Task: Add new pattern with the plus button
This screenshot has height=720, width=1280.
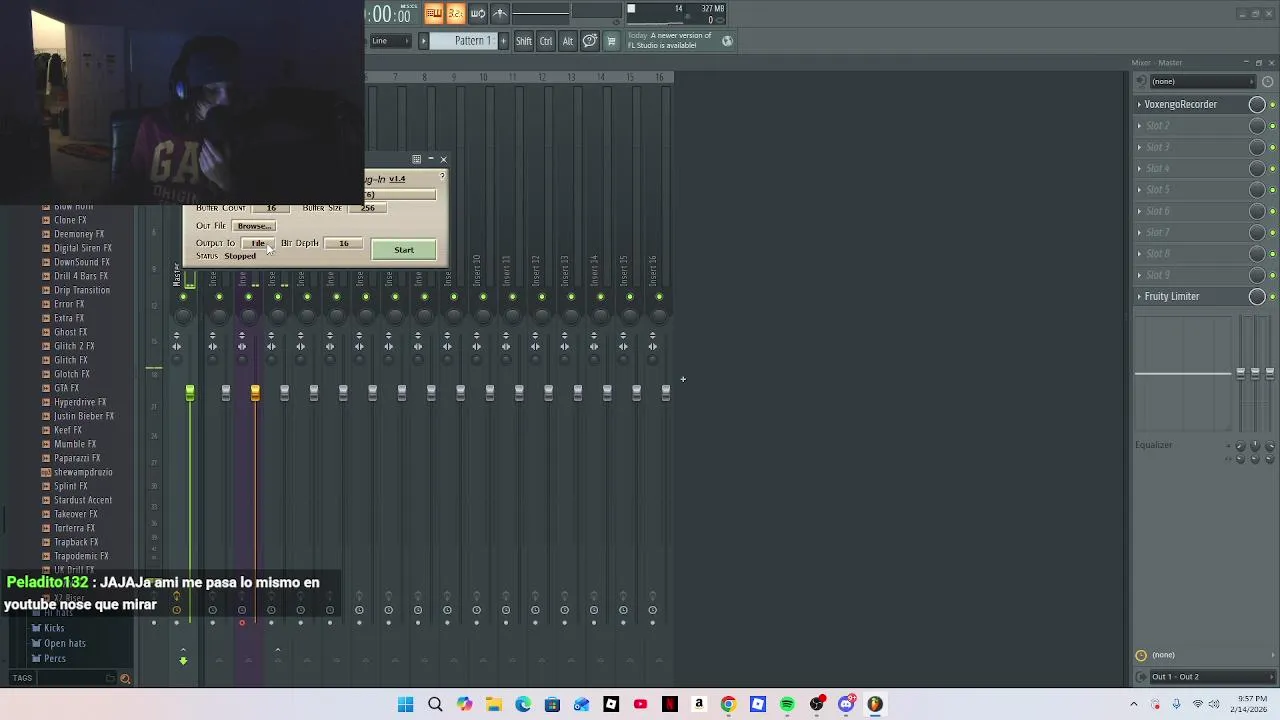Action: coord(503,41)
